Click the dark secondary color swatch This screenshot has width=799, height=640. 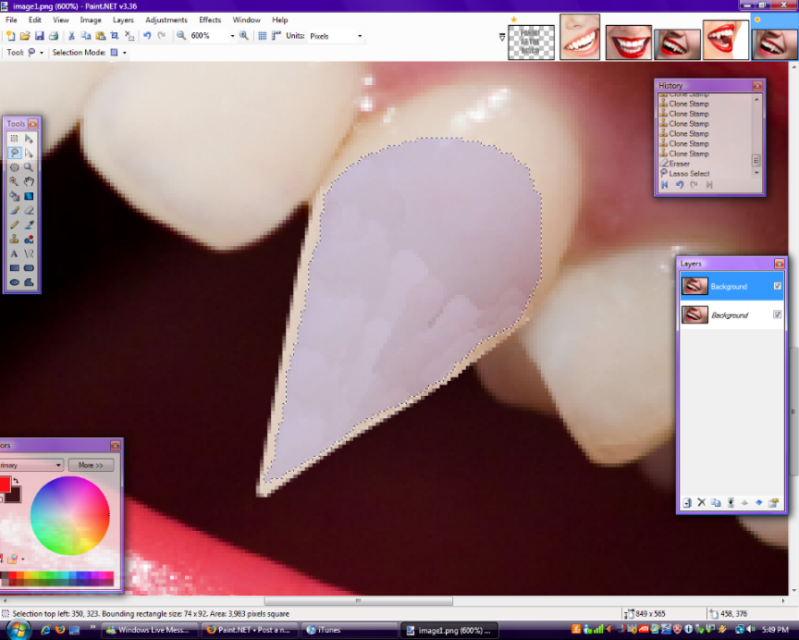pos(14,495)
